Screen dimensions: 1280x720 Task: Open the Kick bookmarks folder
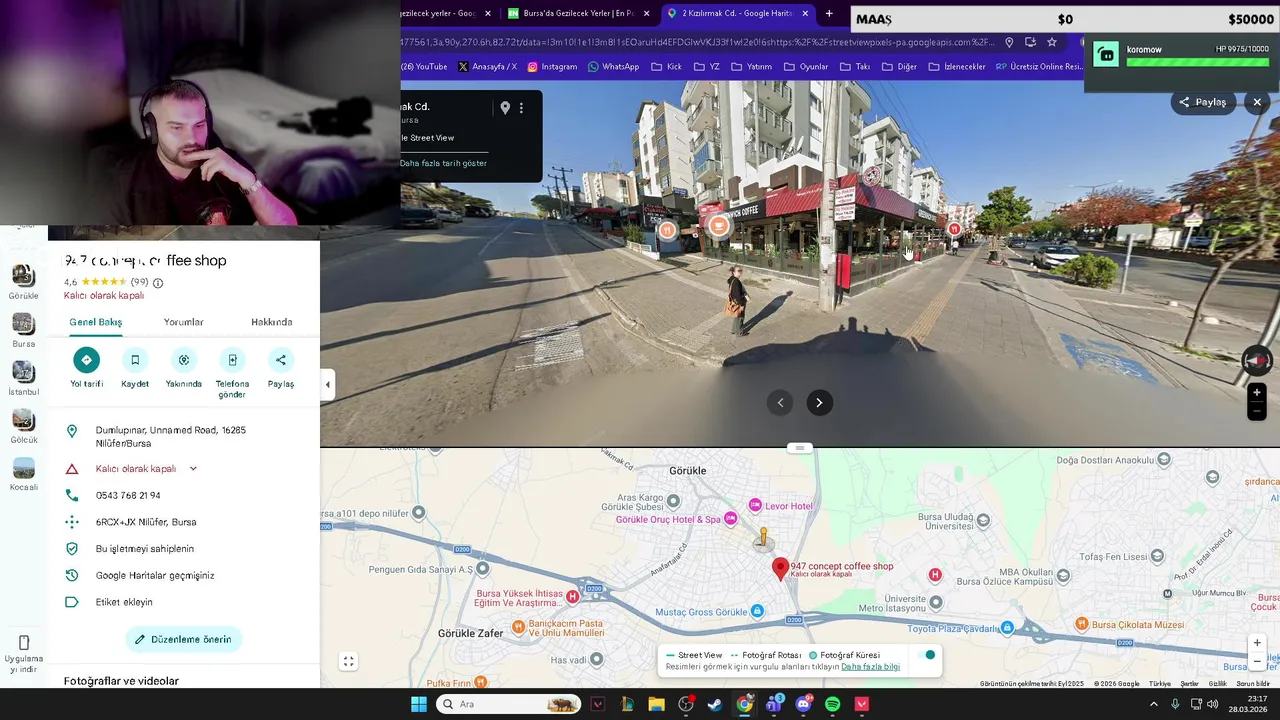click(x=666, y=67)
